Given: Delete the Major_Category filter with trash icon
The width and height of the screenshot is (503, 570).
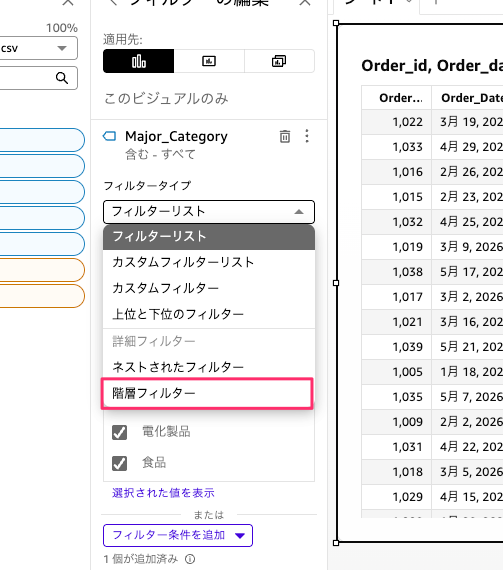Looking at the screenshot, I should point(285,136).
